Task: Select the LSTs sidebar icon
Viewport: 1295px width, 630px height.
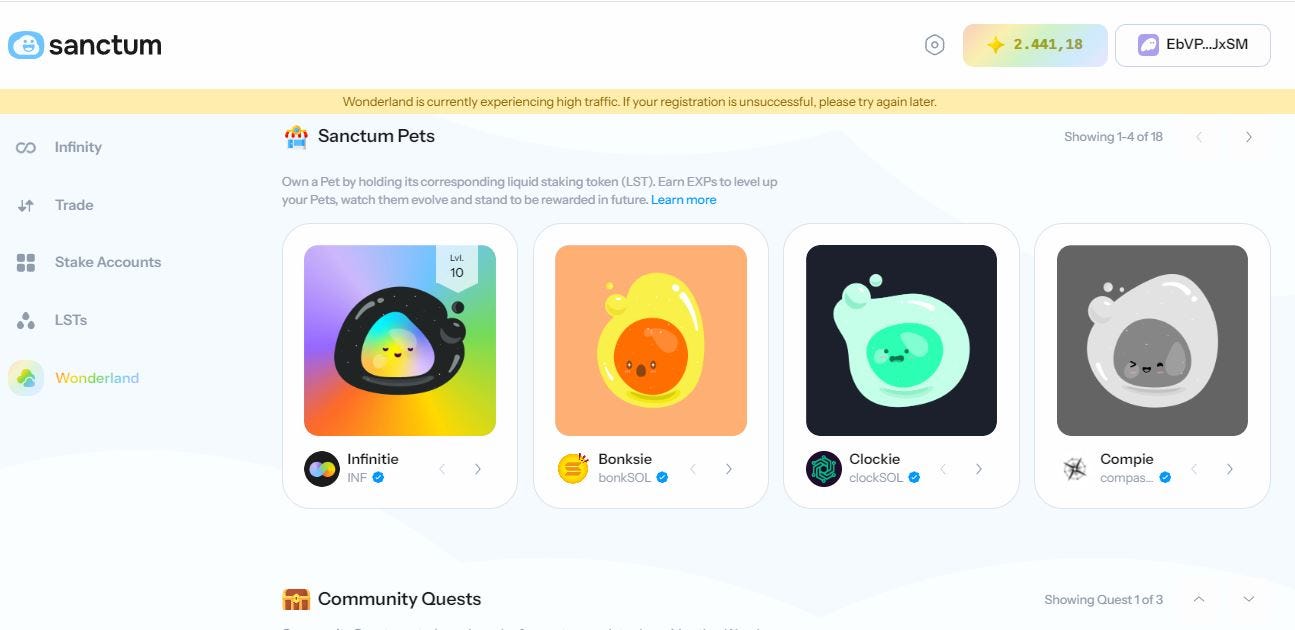Action: [25, 319]
